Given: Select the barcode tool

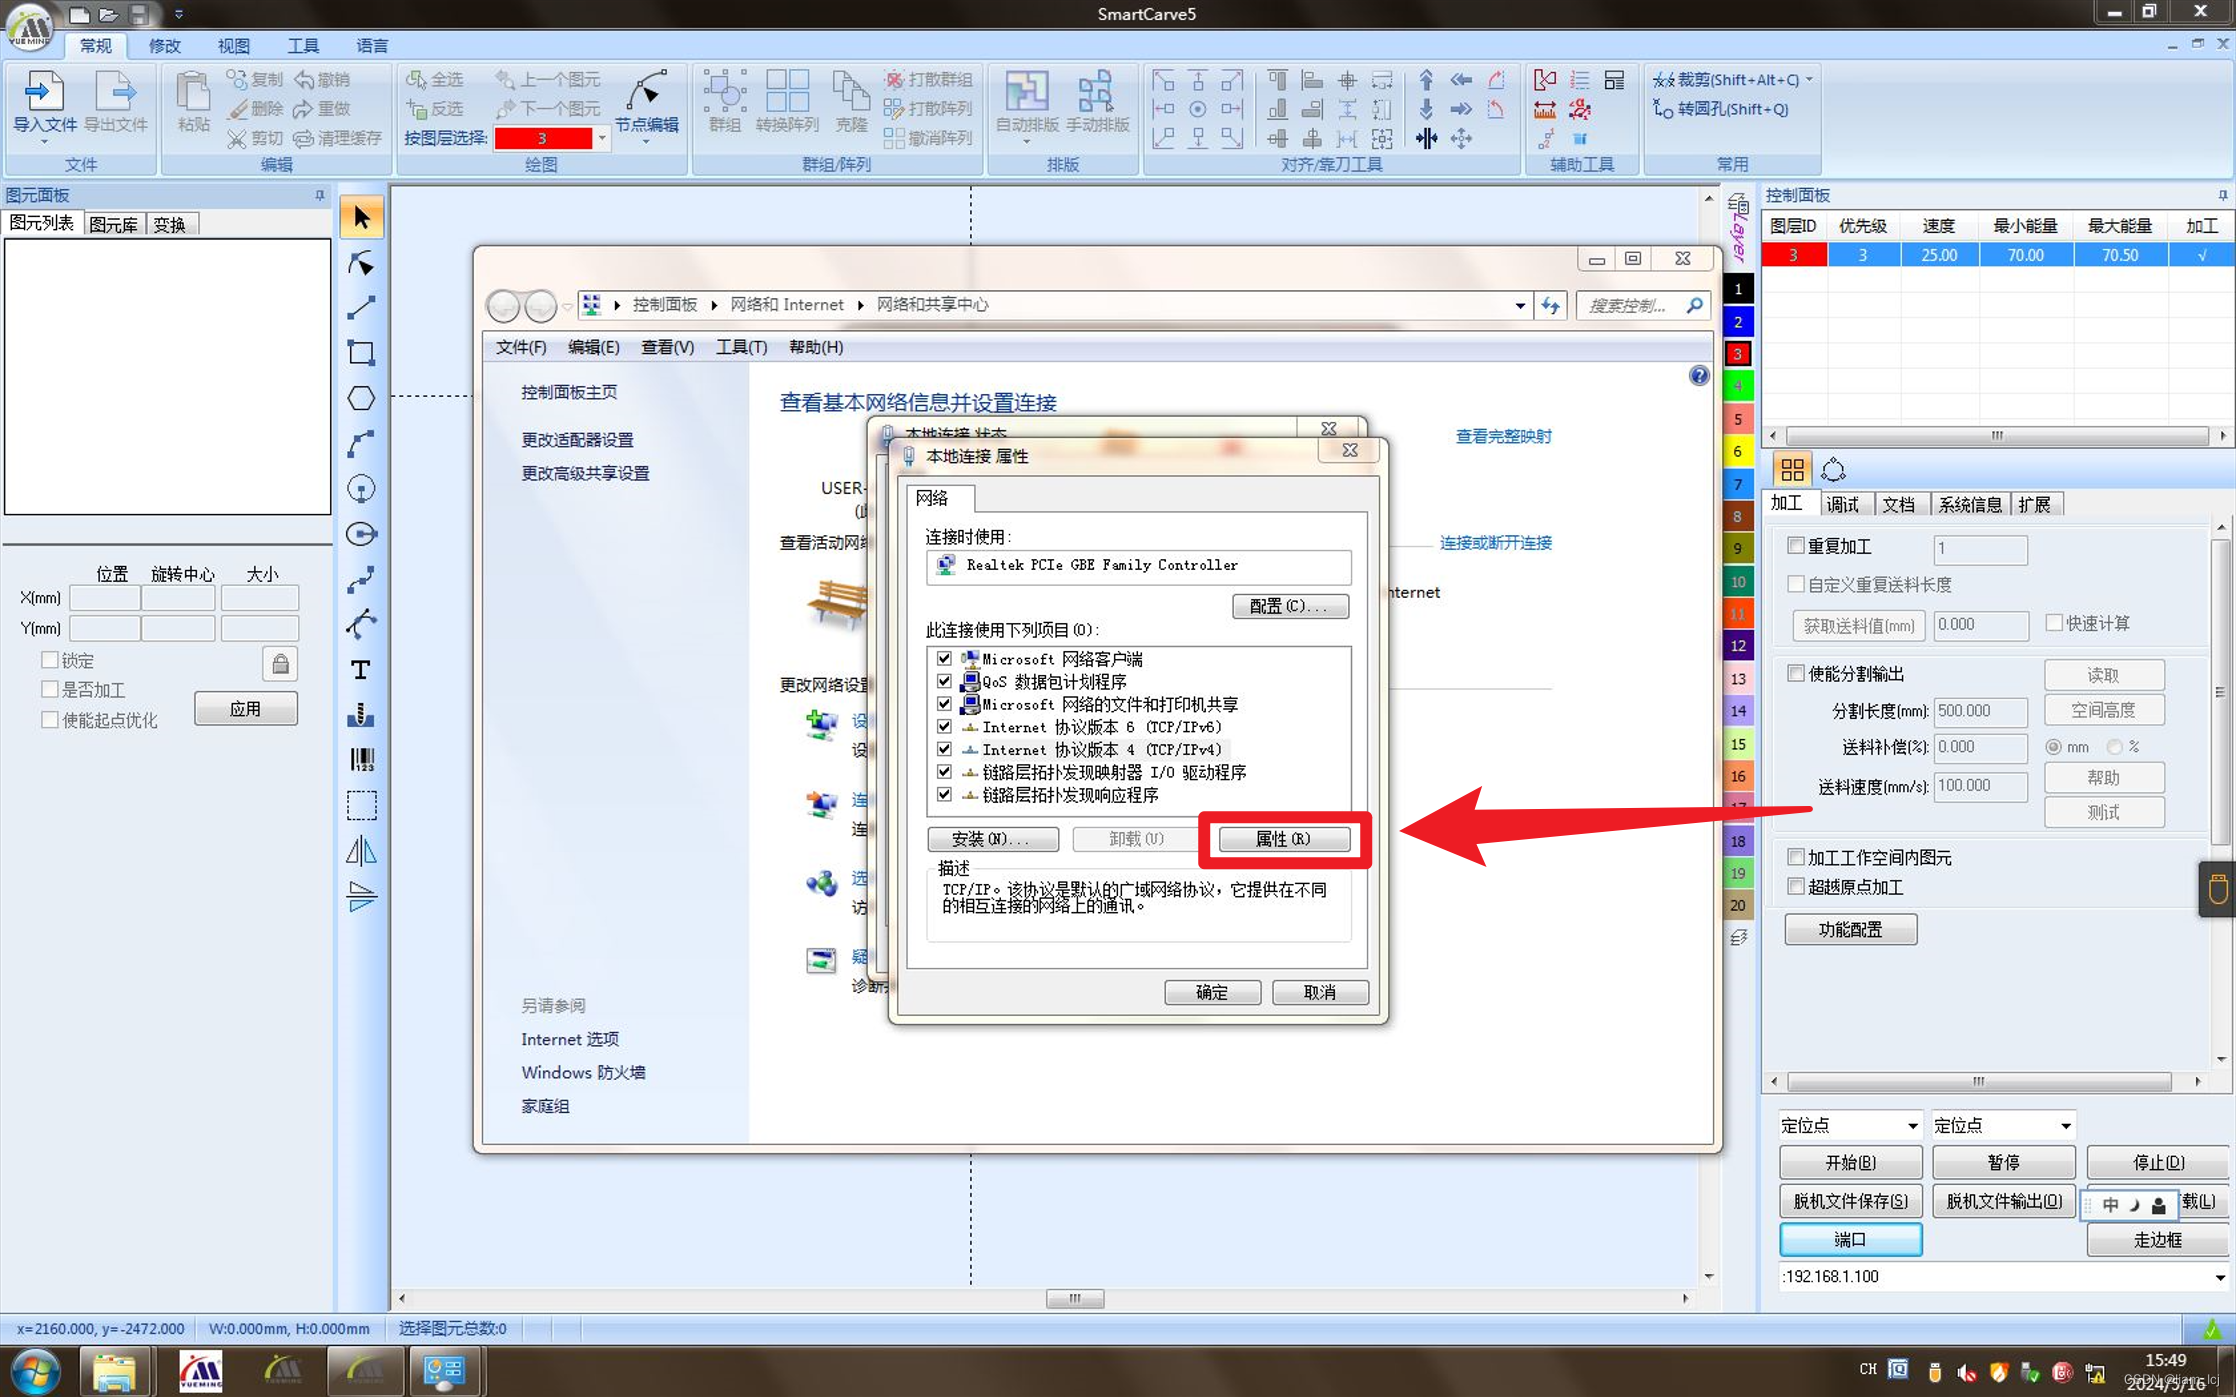Looking at the screenshot, I should (361, 760).
